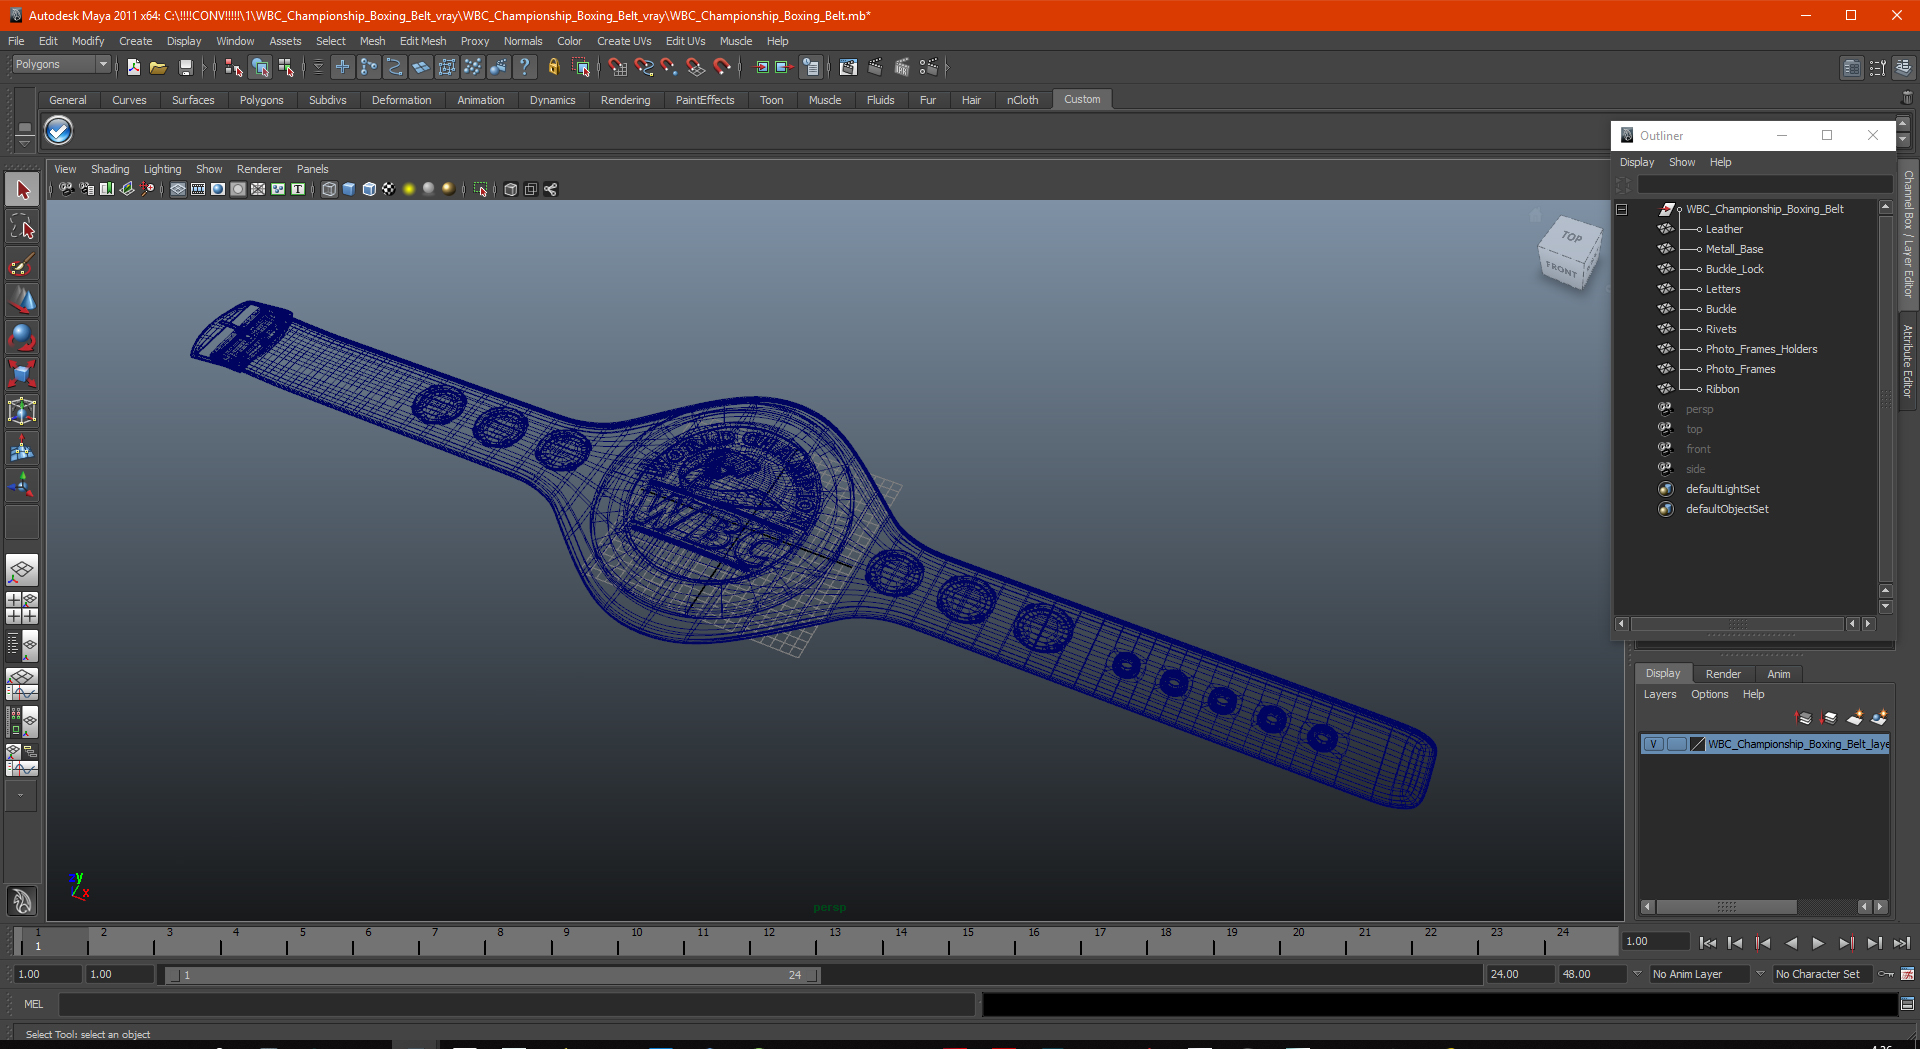Activate the Soft Modification tool

(22, 449)
